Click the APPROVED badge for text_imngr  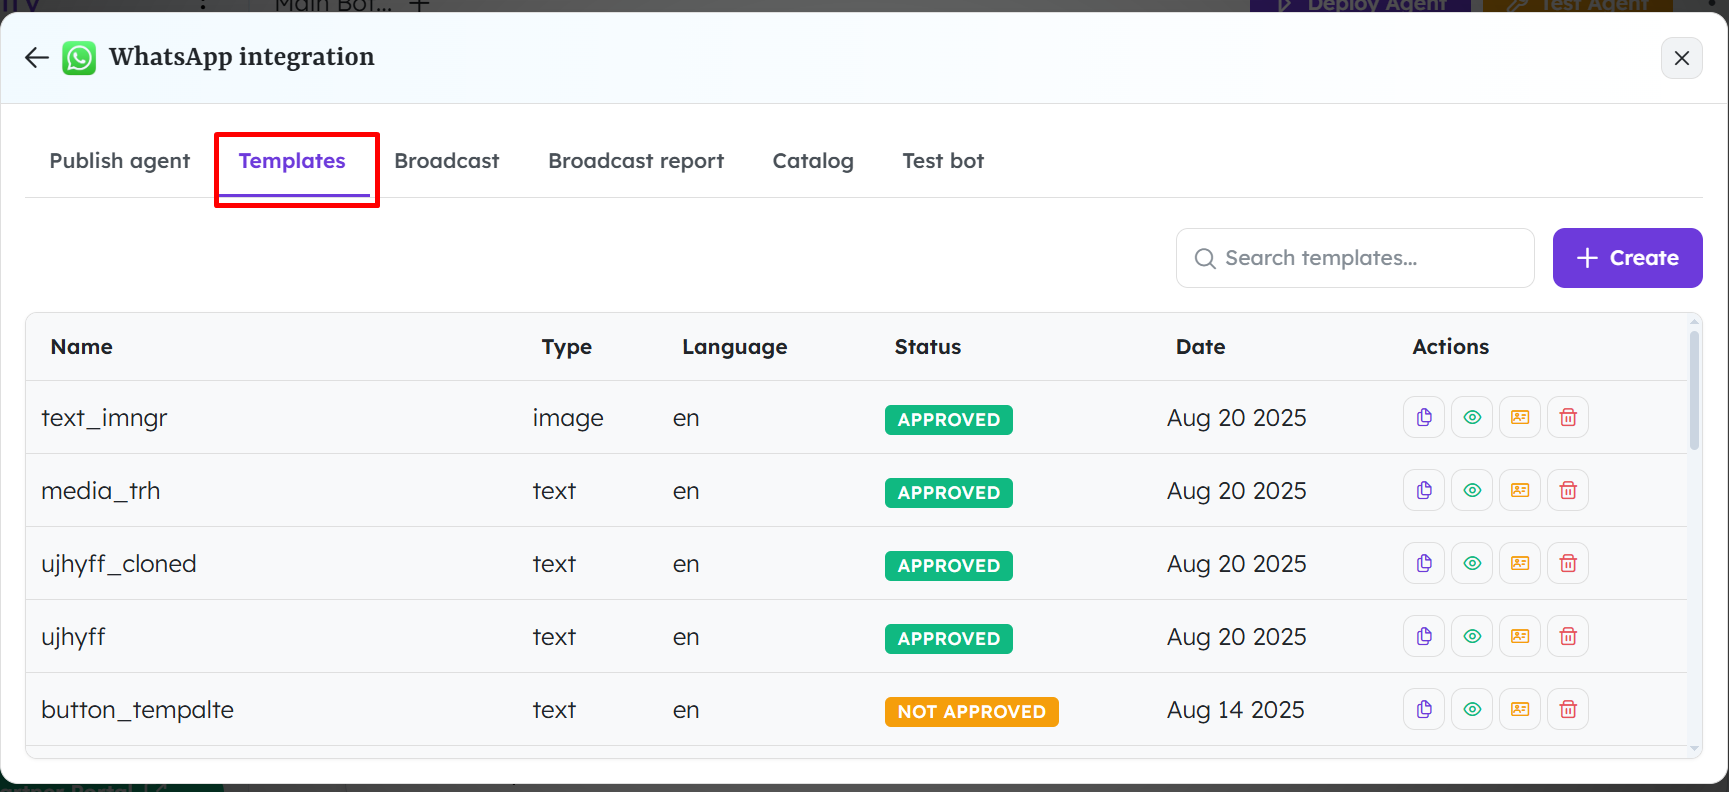[949, 420]
